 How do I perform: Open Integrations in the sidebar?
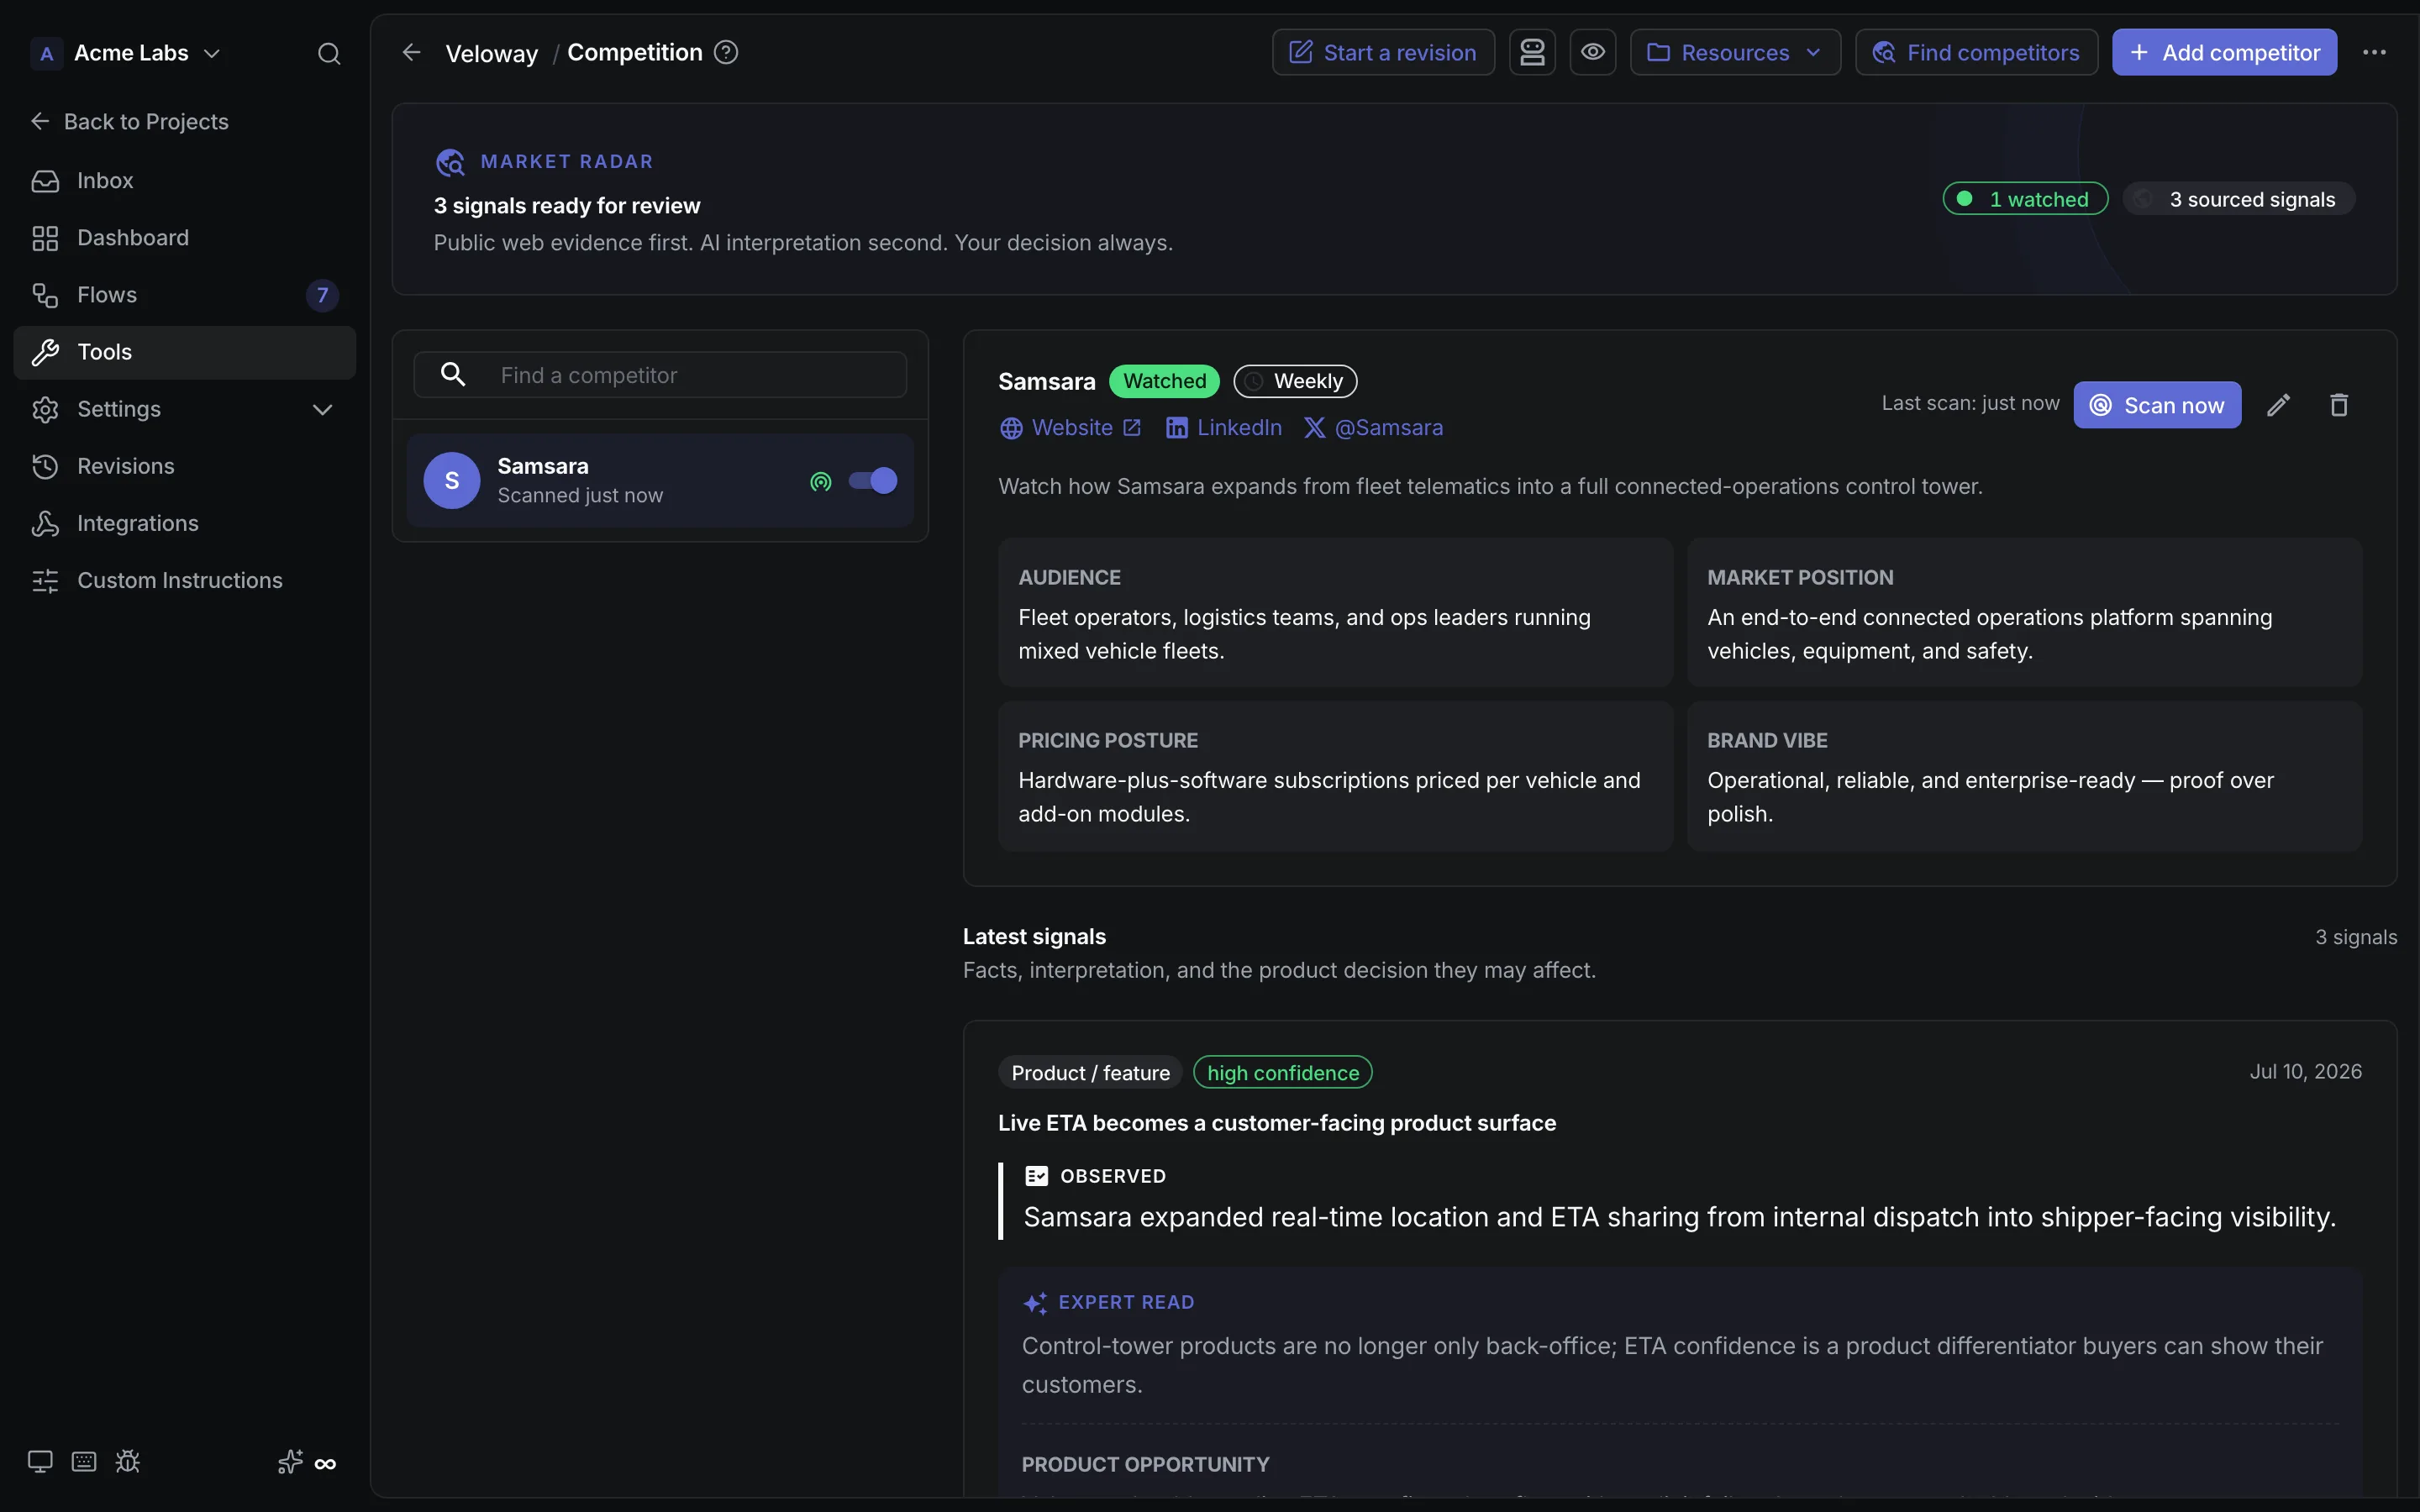click(185, 523)
